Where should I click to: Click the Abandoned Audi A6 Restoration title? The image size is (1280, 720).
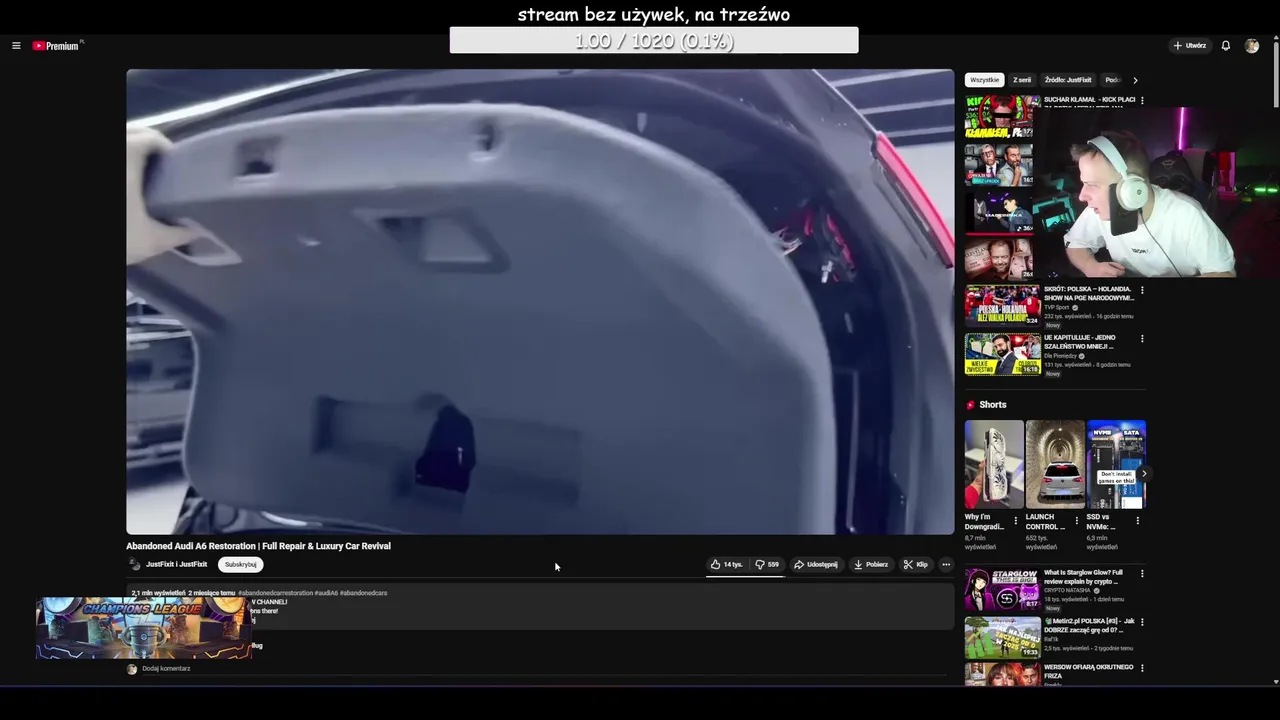point(258,546)
